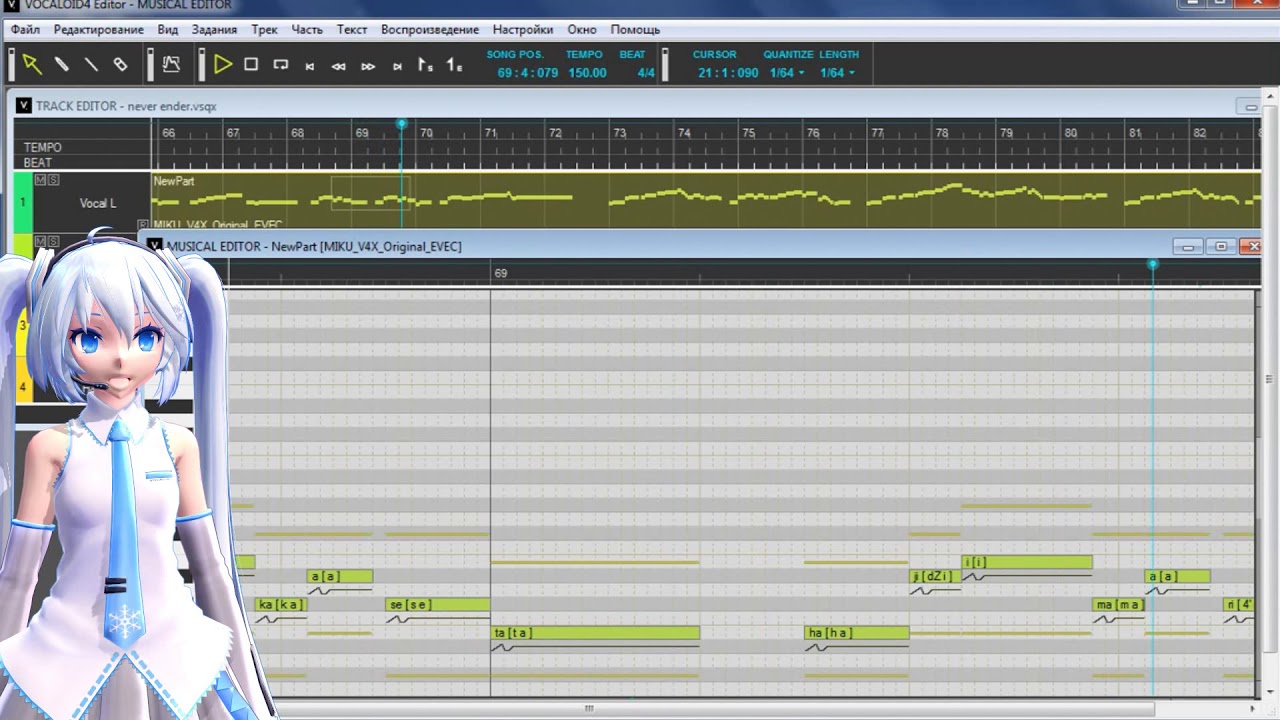The image size is (1280, 720).
Task: Select the note ta [ t a ]
Action: coord(595,633)
